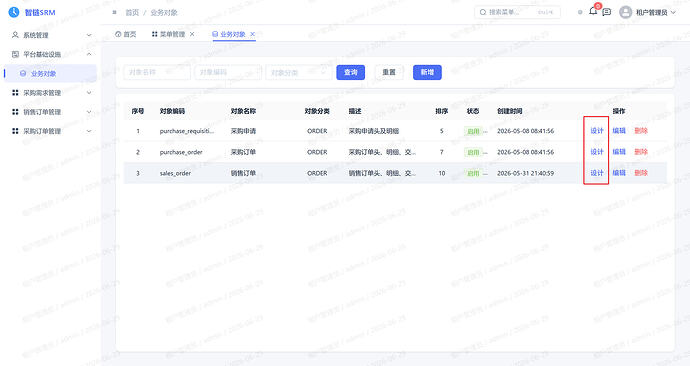Click the 搜索菜单 search box
Screen dimensions: 690x366
(517, 12)
